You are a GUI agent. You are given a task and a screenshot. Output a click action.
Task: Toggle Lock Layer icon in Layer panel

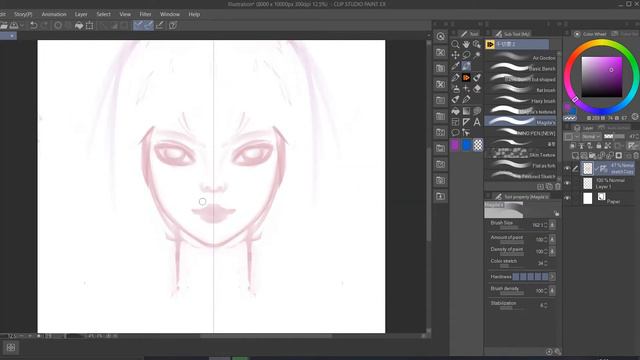(599, 146)
